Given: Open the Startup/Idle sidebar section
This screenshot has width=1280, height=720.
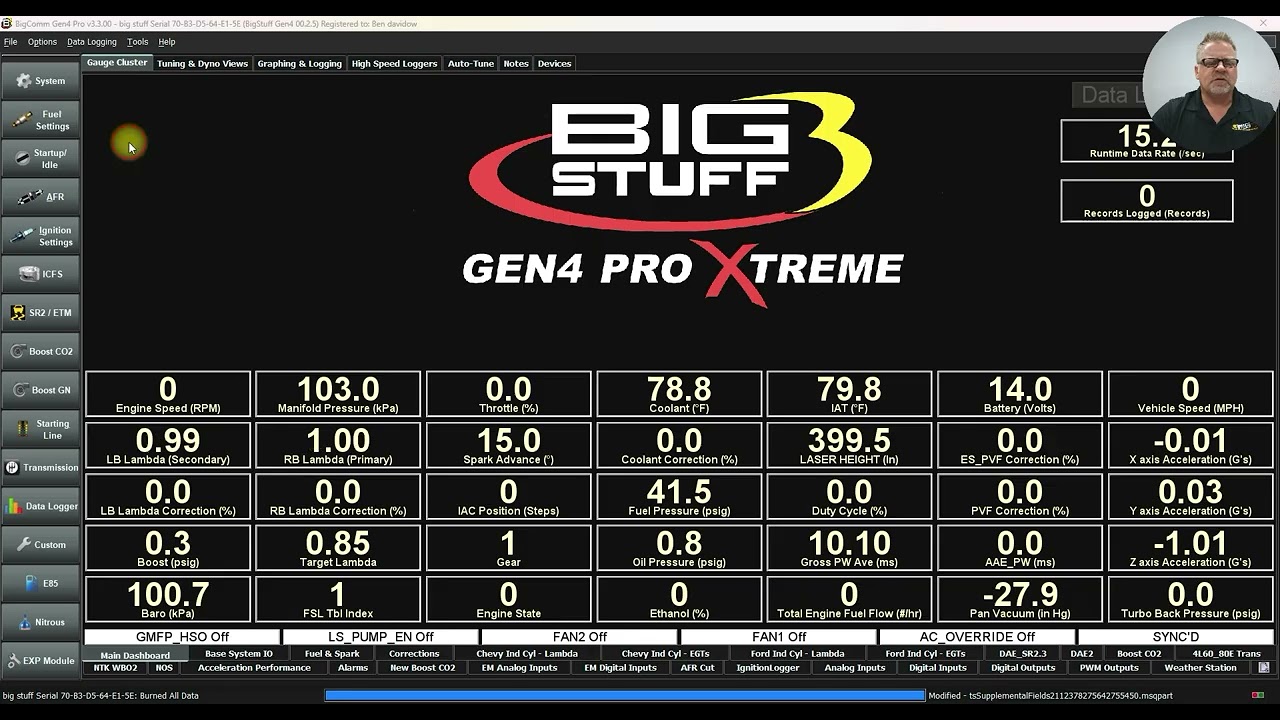Looking at the screenshot, I should [41, 158].
